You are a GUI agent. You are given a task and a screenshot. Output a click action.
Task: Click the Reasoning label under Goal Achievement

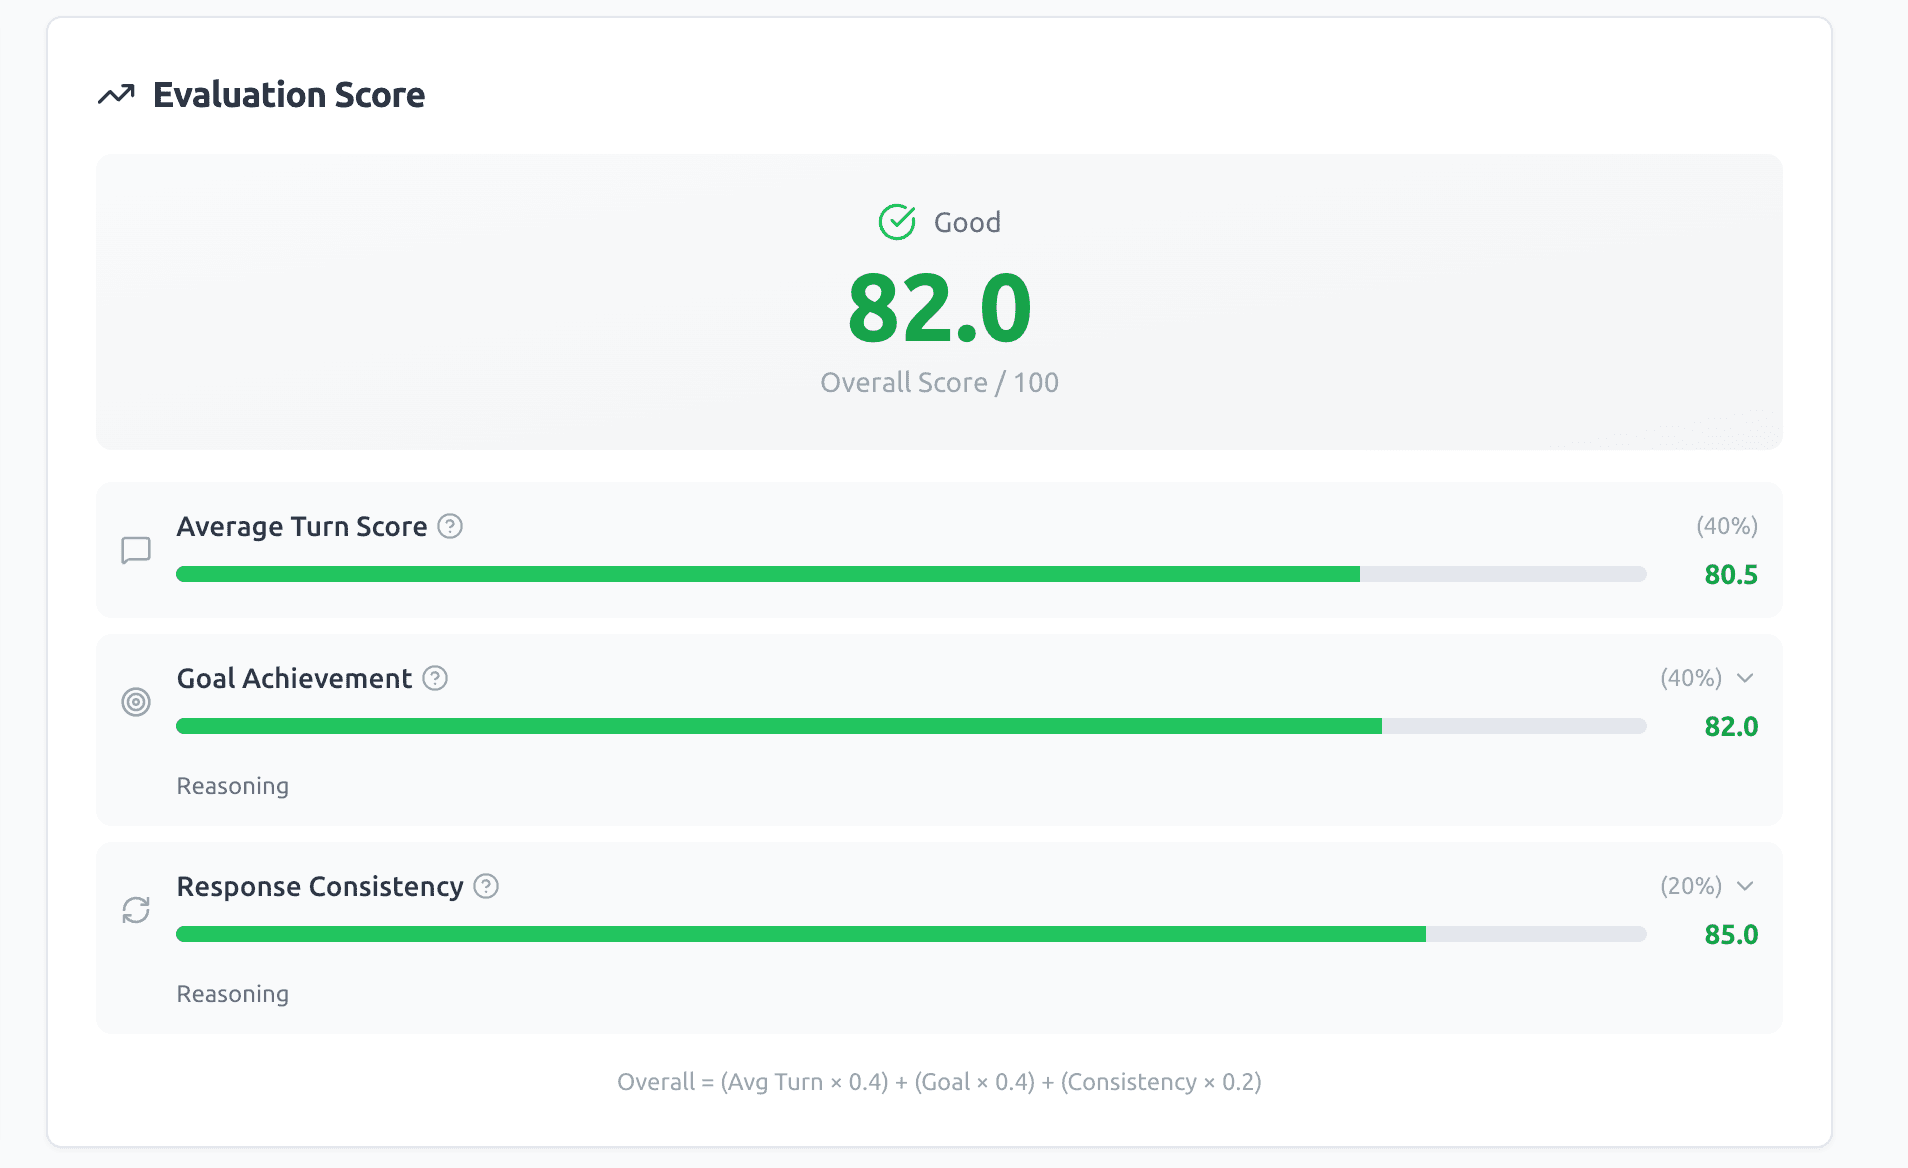click(232, 786)
